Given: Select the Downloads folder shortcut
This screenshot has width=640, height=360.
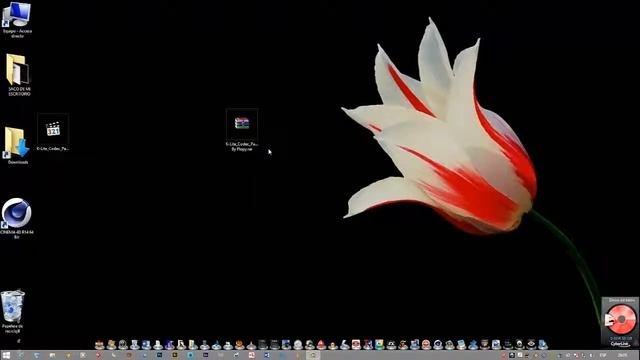Looking at the screenshot, I should point(17,145).
